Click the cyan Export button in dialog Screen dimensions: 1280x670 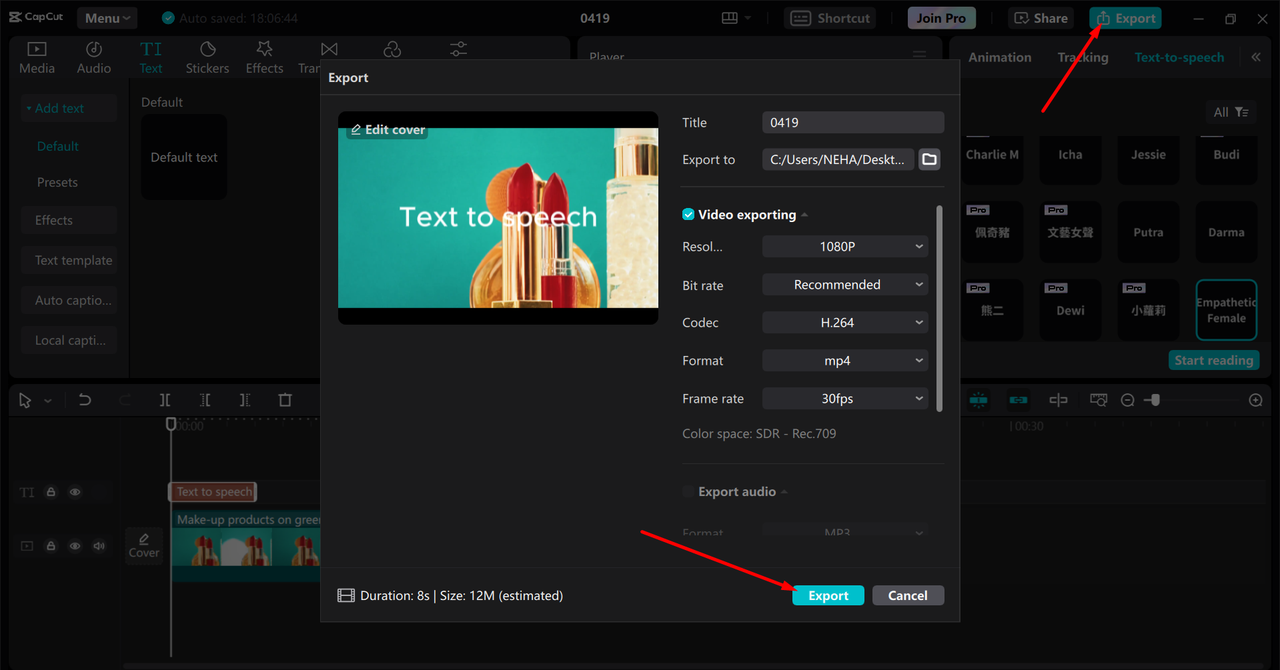click(x=828, y=595)
